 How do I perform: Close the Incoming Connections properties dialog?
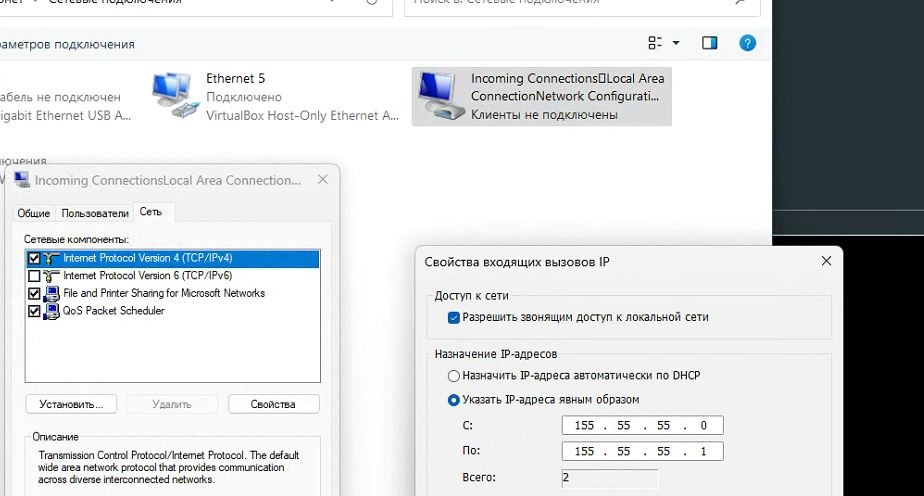322,180
